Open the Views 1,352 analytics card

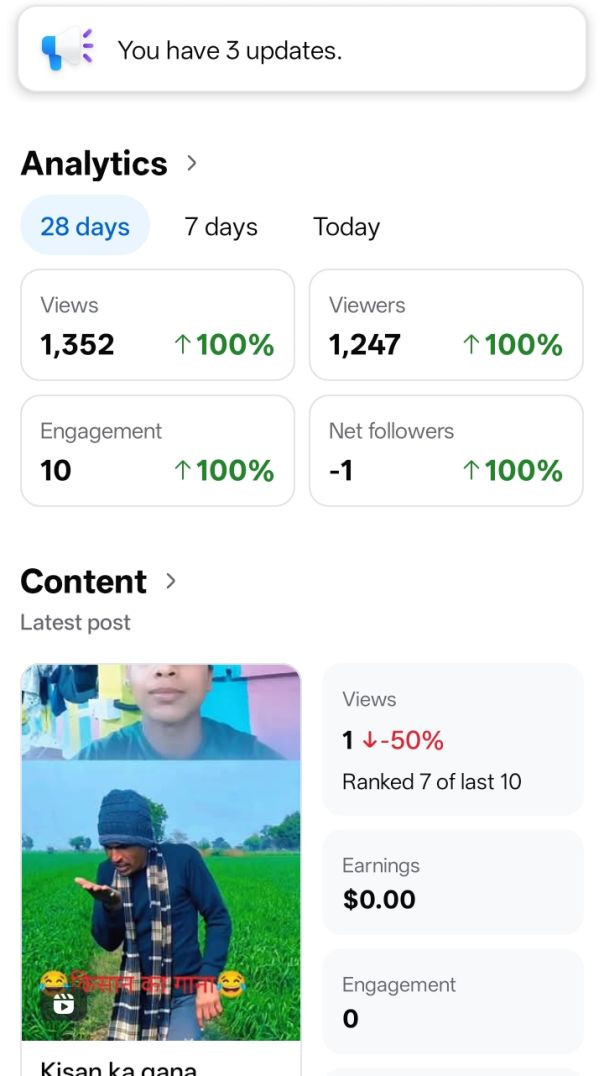pyautogui.click(x=157, y=325)
